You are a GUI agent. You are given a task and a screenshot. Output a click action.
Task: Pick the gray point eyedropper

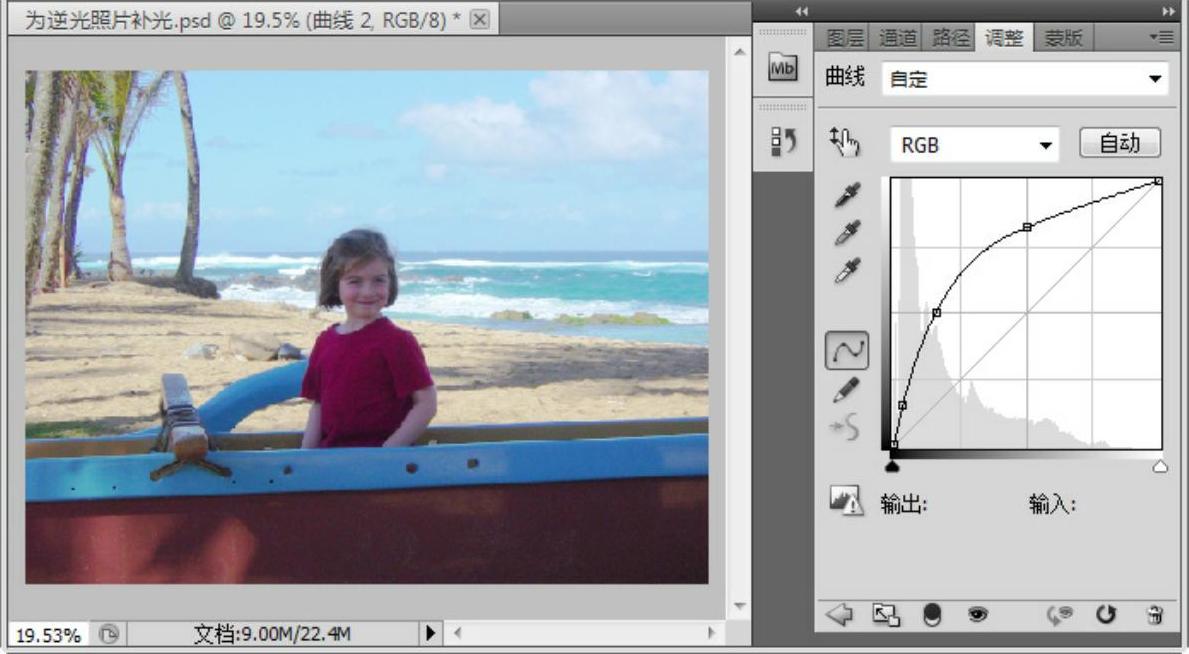point(846,233)
